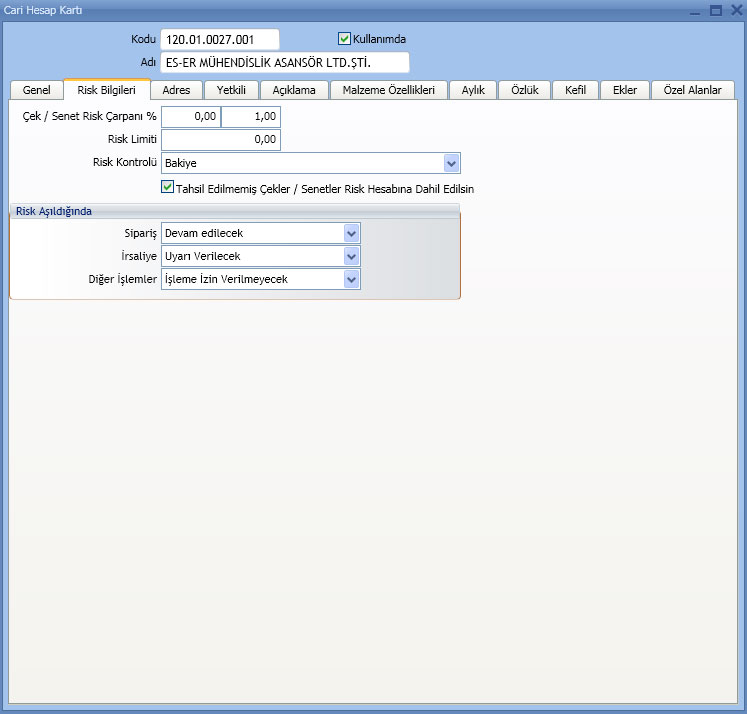
Task: Open the İrsaliye dropdown arrow
Action: tap(351, 256)
